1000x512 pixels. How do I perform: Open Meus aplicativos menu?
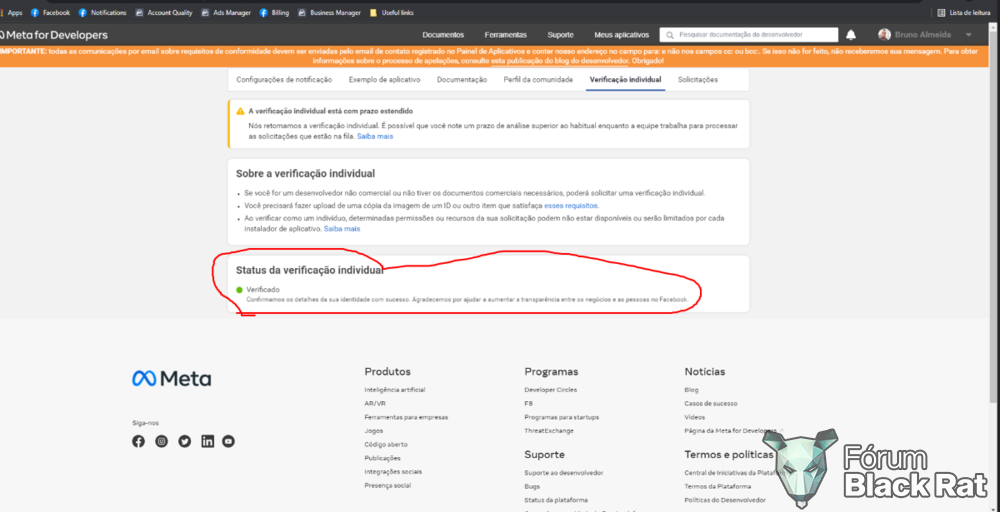[x=621, y=35]
